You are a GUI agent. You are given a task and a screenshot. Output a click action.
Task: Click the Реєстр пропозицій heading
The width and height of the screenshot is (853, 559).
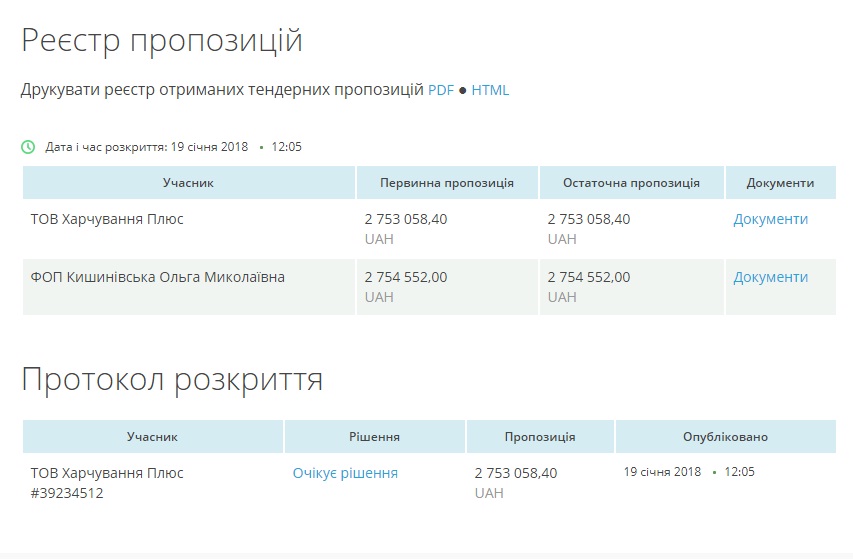point(162,41)
